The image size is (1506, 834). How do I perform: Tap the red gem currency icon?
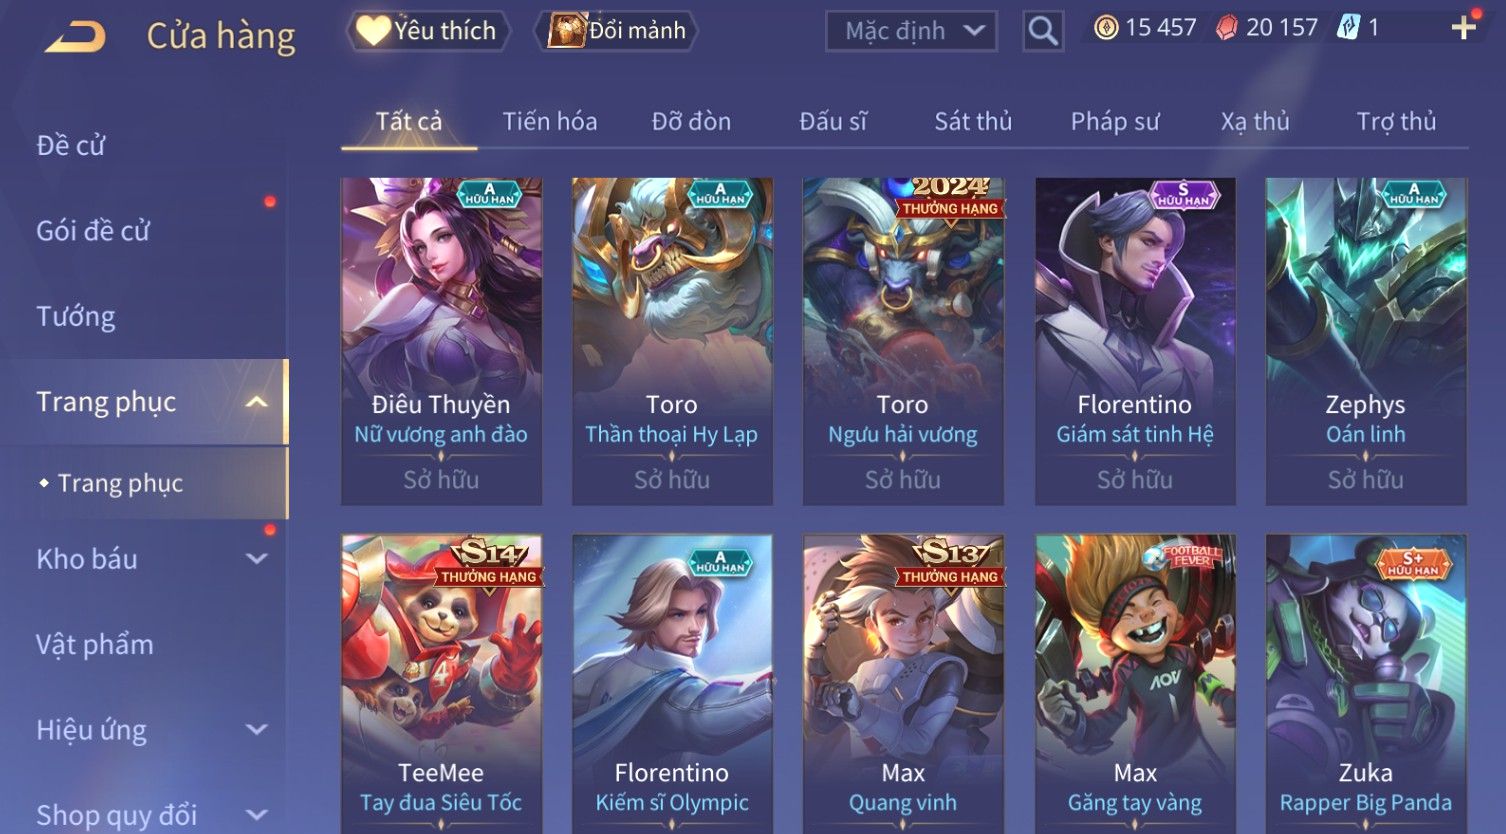click(x=1226, y=28)
